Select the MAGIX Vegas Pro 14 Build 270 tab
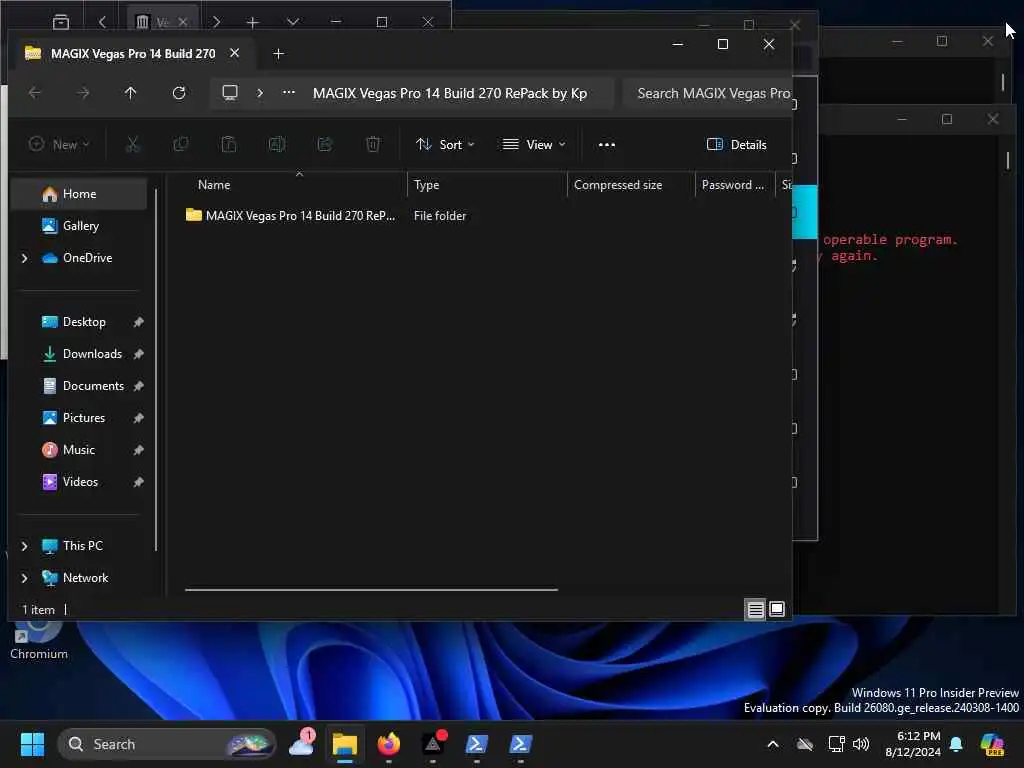Image resolution: width=1024 pixels, height=768 pixels. click(x=133, y=54)
